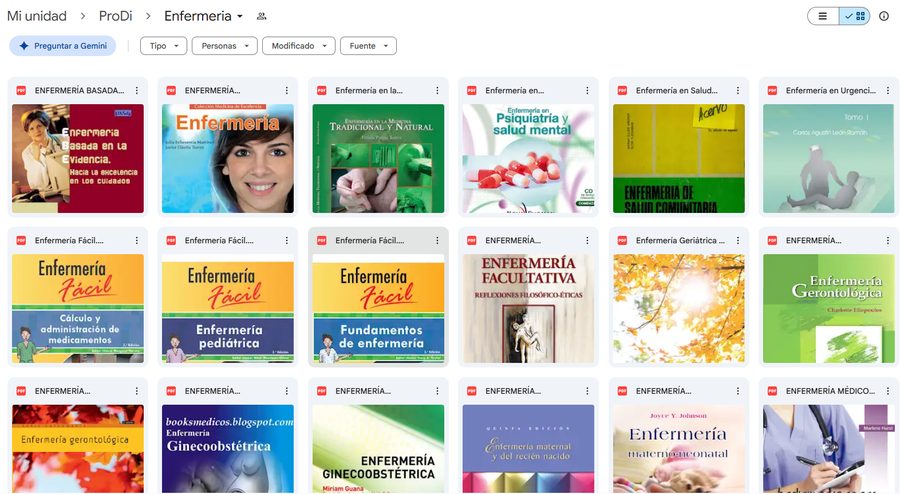Open the Tomo I urgencias cover thumbnail

[x=829, y=158]
